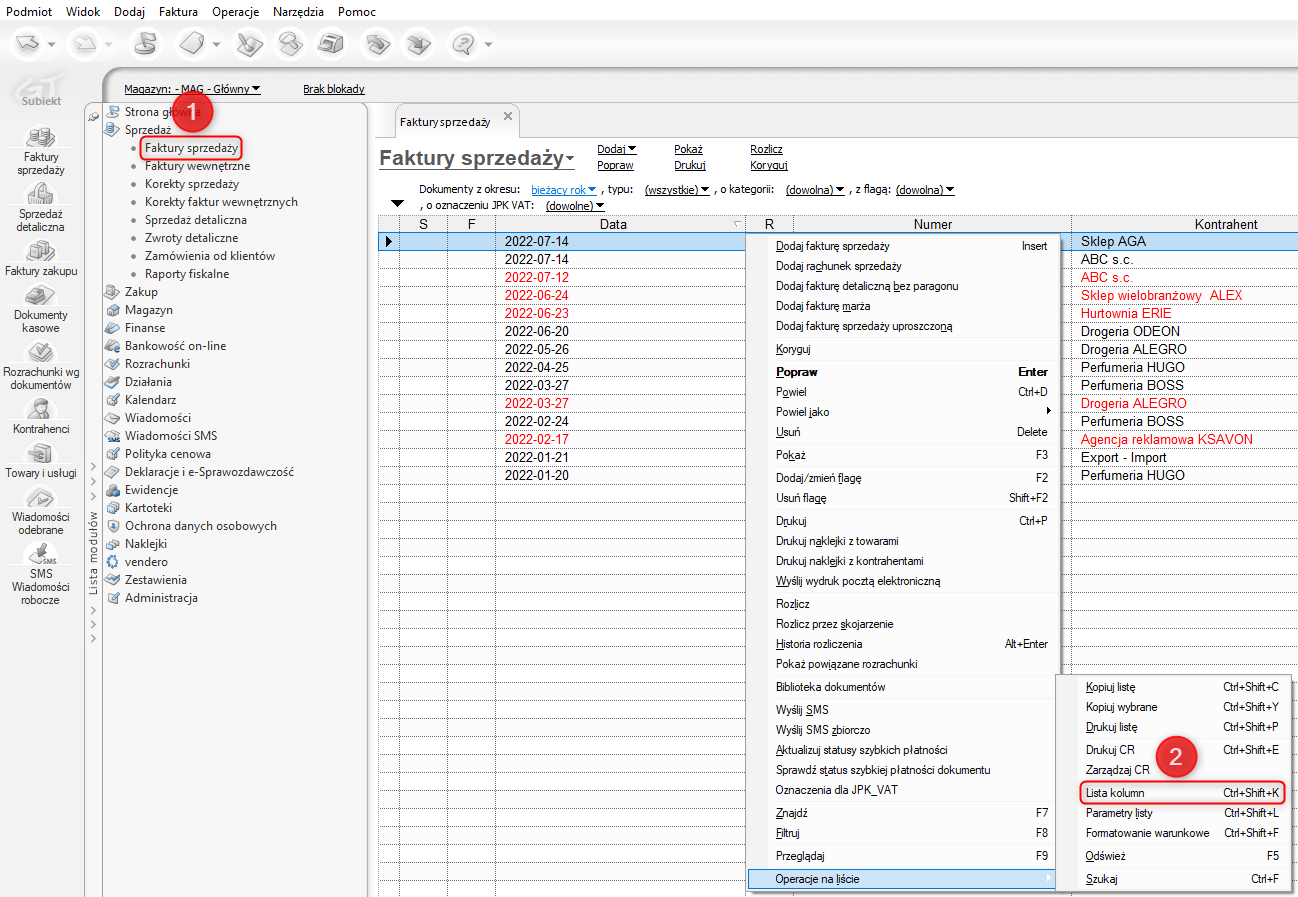
Task: Click the help question mark toolbar icon
Action: click(463, 45)
